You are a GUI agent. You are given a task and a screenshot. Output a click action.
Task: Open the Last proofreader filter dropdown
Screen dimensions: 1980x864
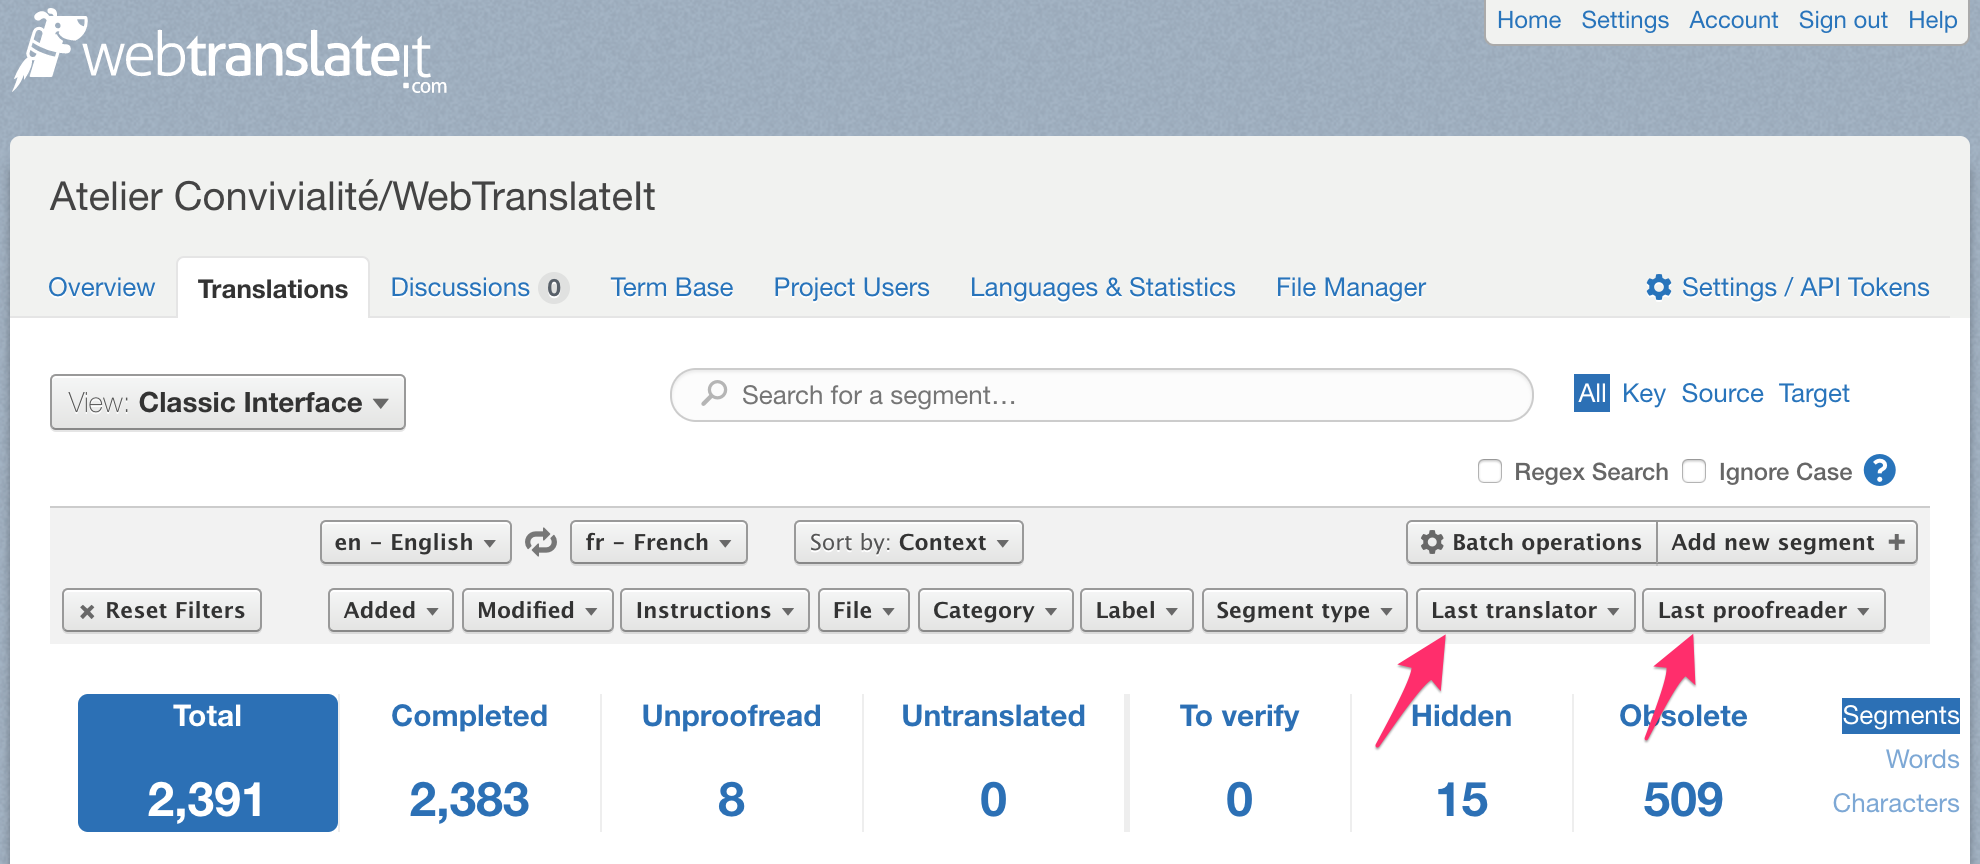point(1764,610)
